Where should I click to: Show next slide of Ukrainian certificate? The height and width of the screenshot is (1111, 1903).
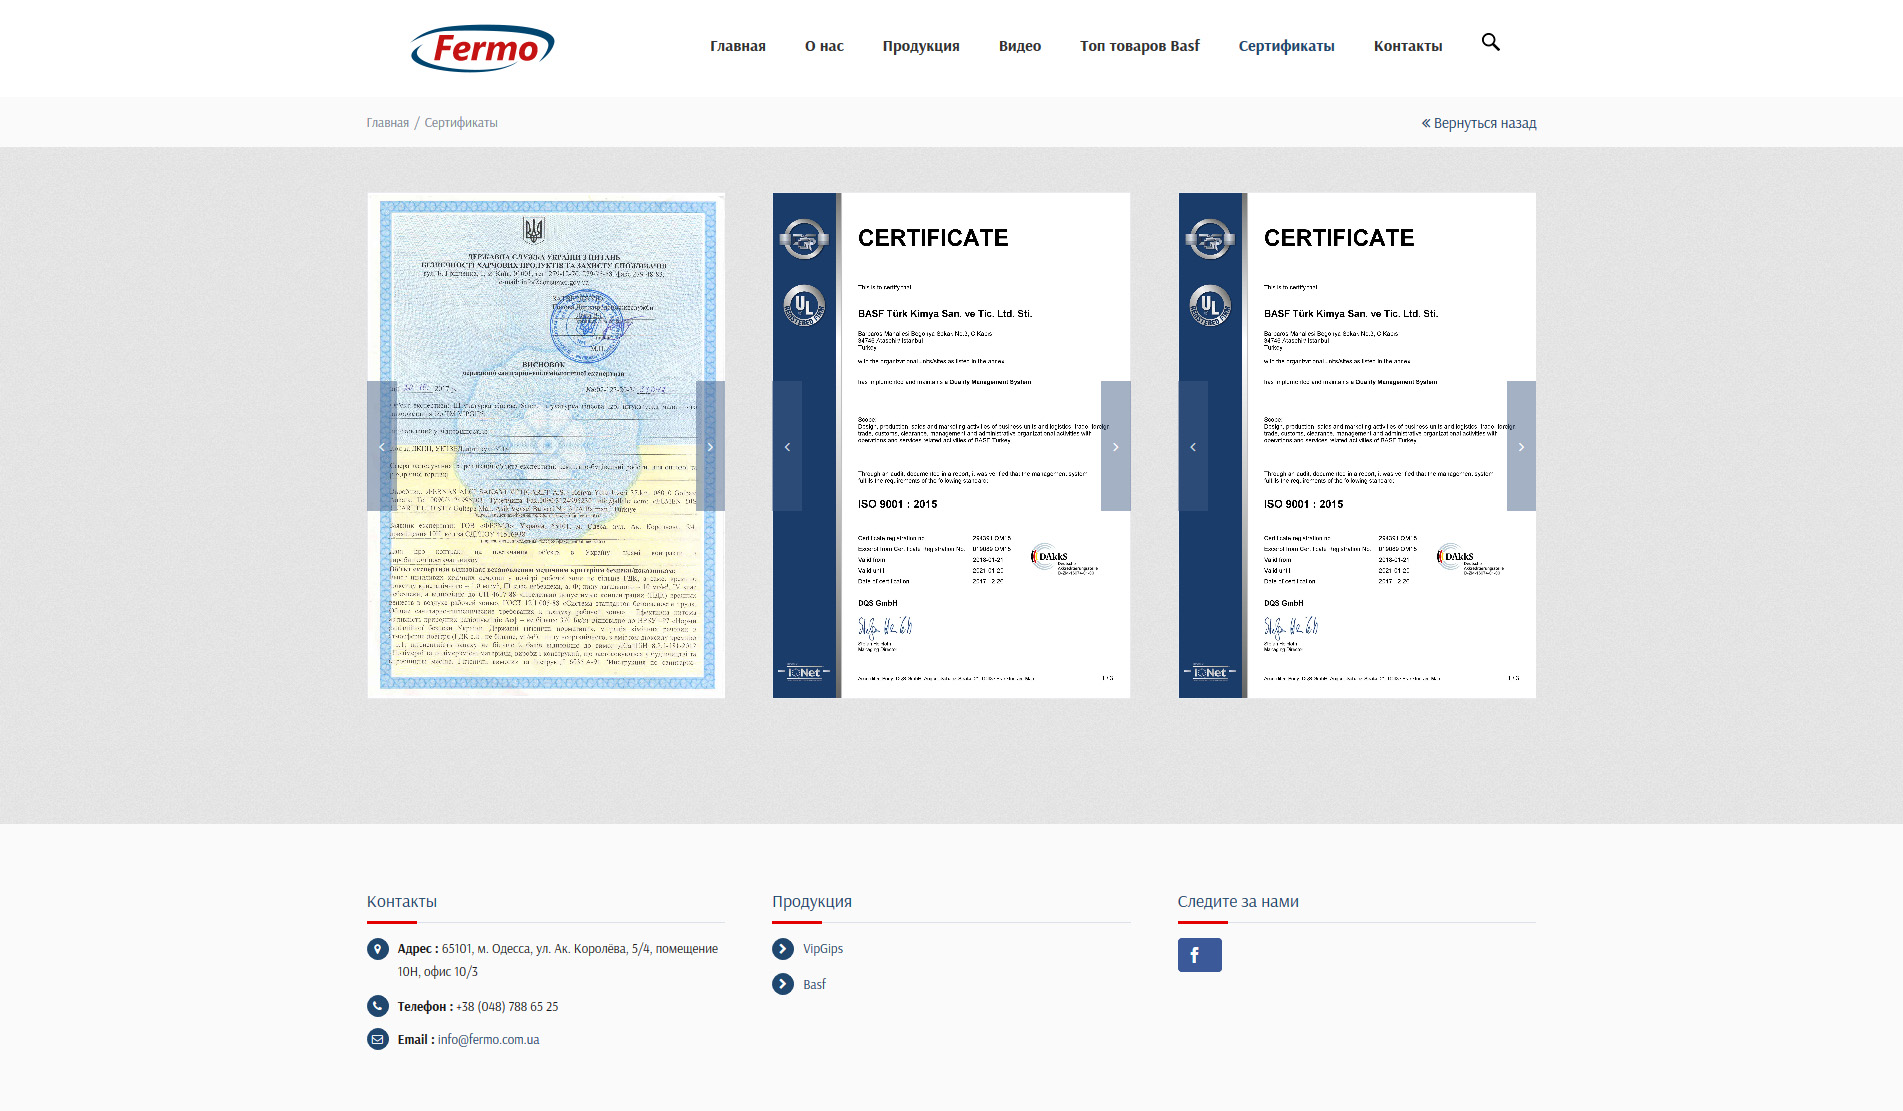[710, 446]
